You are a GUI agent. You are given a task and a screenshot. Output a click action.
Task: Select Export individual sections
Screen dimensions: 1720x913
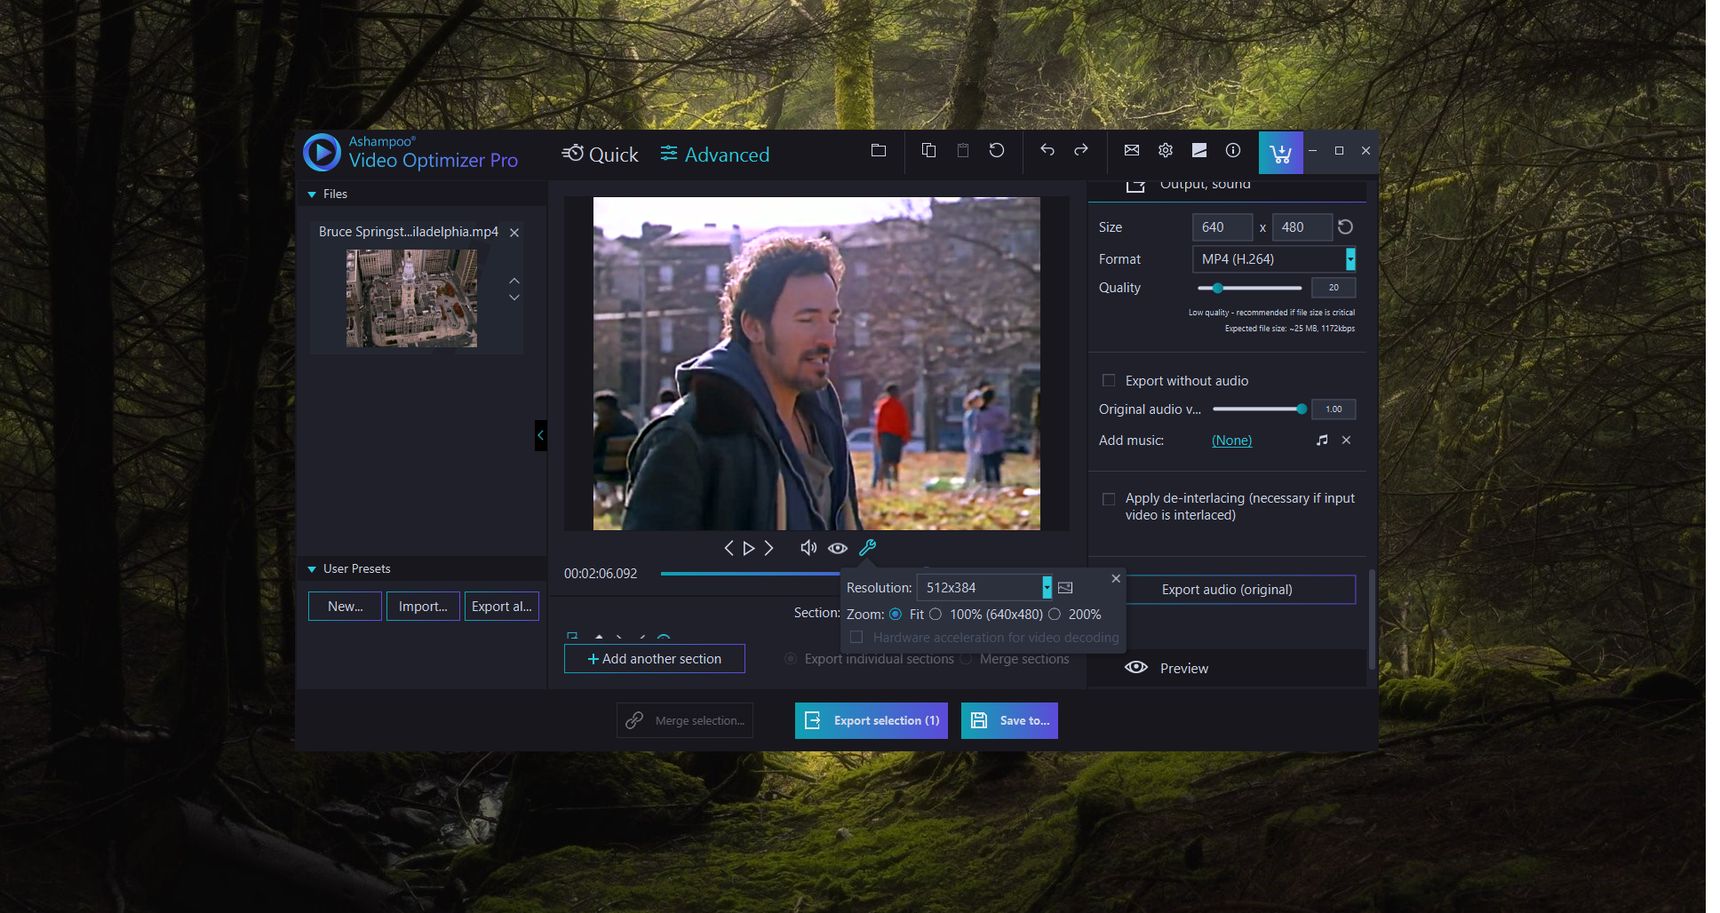(x=790, y=659)
